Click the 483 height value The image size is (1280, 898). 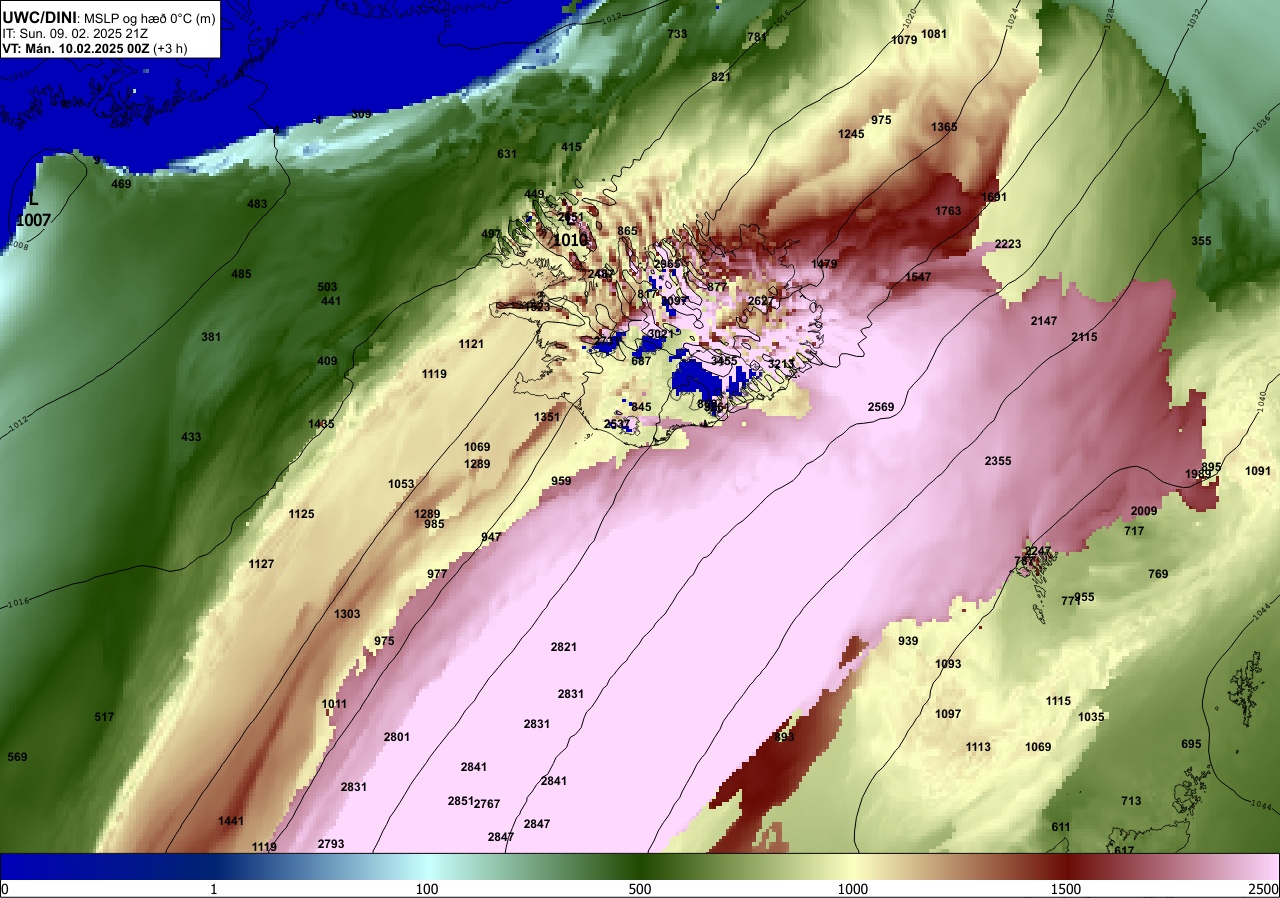[x=257, y=204]
